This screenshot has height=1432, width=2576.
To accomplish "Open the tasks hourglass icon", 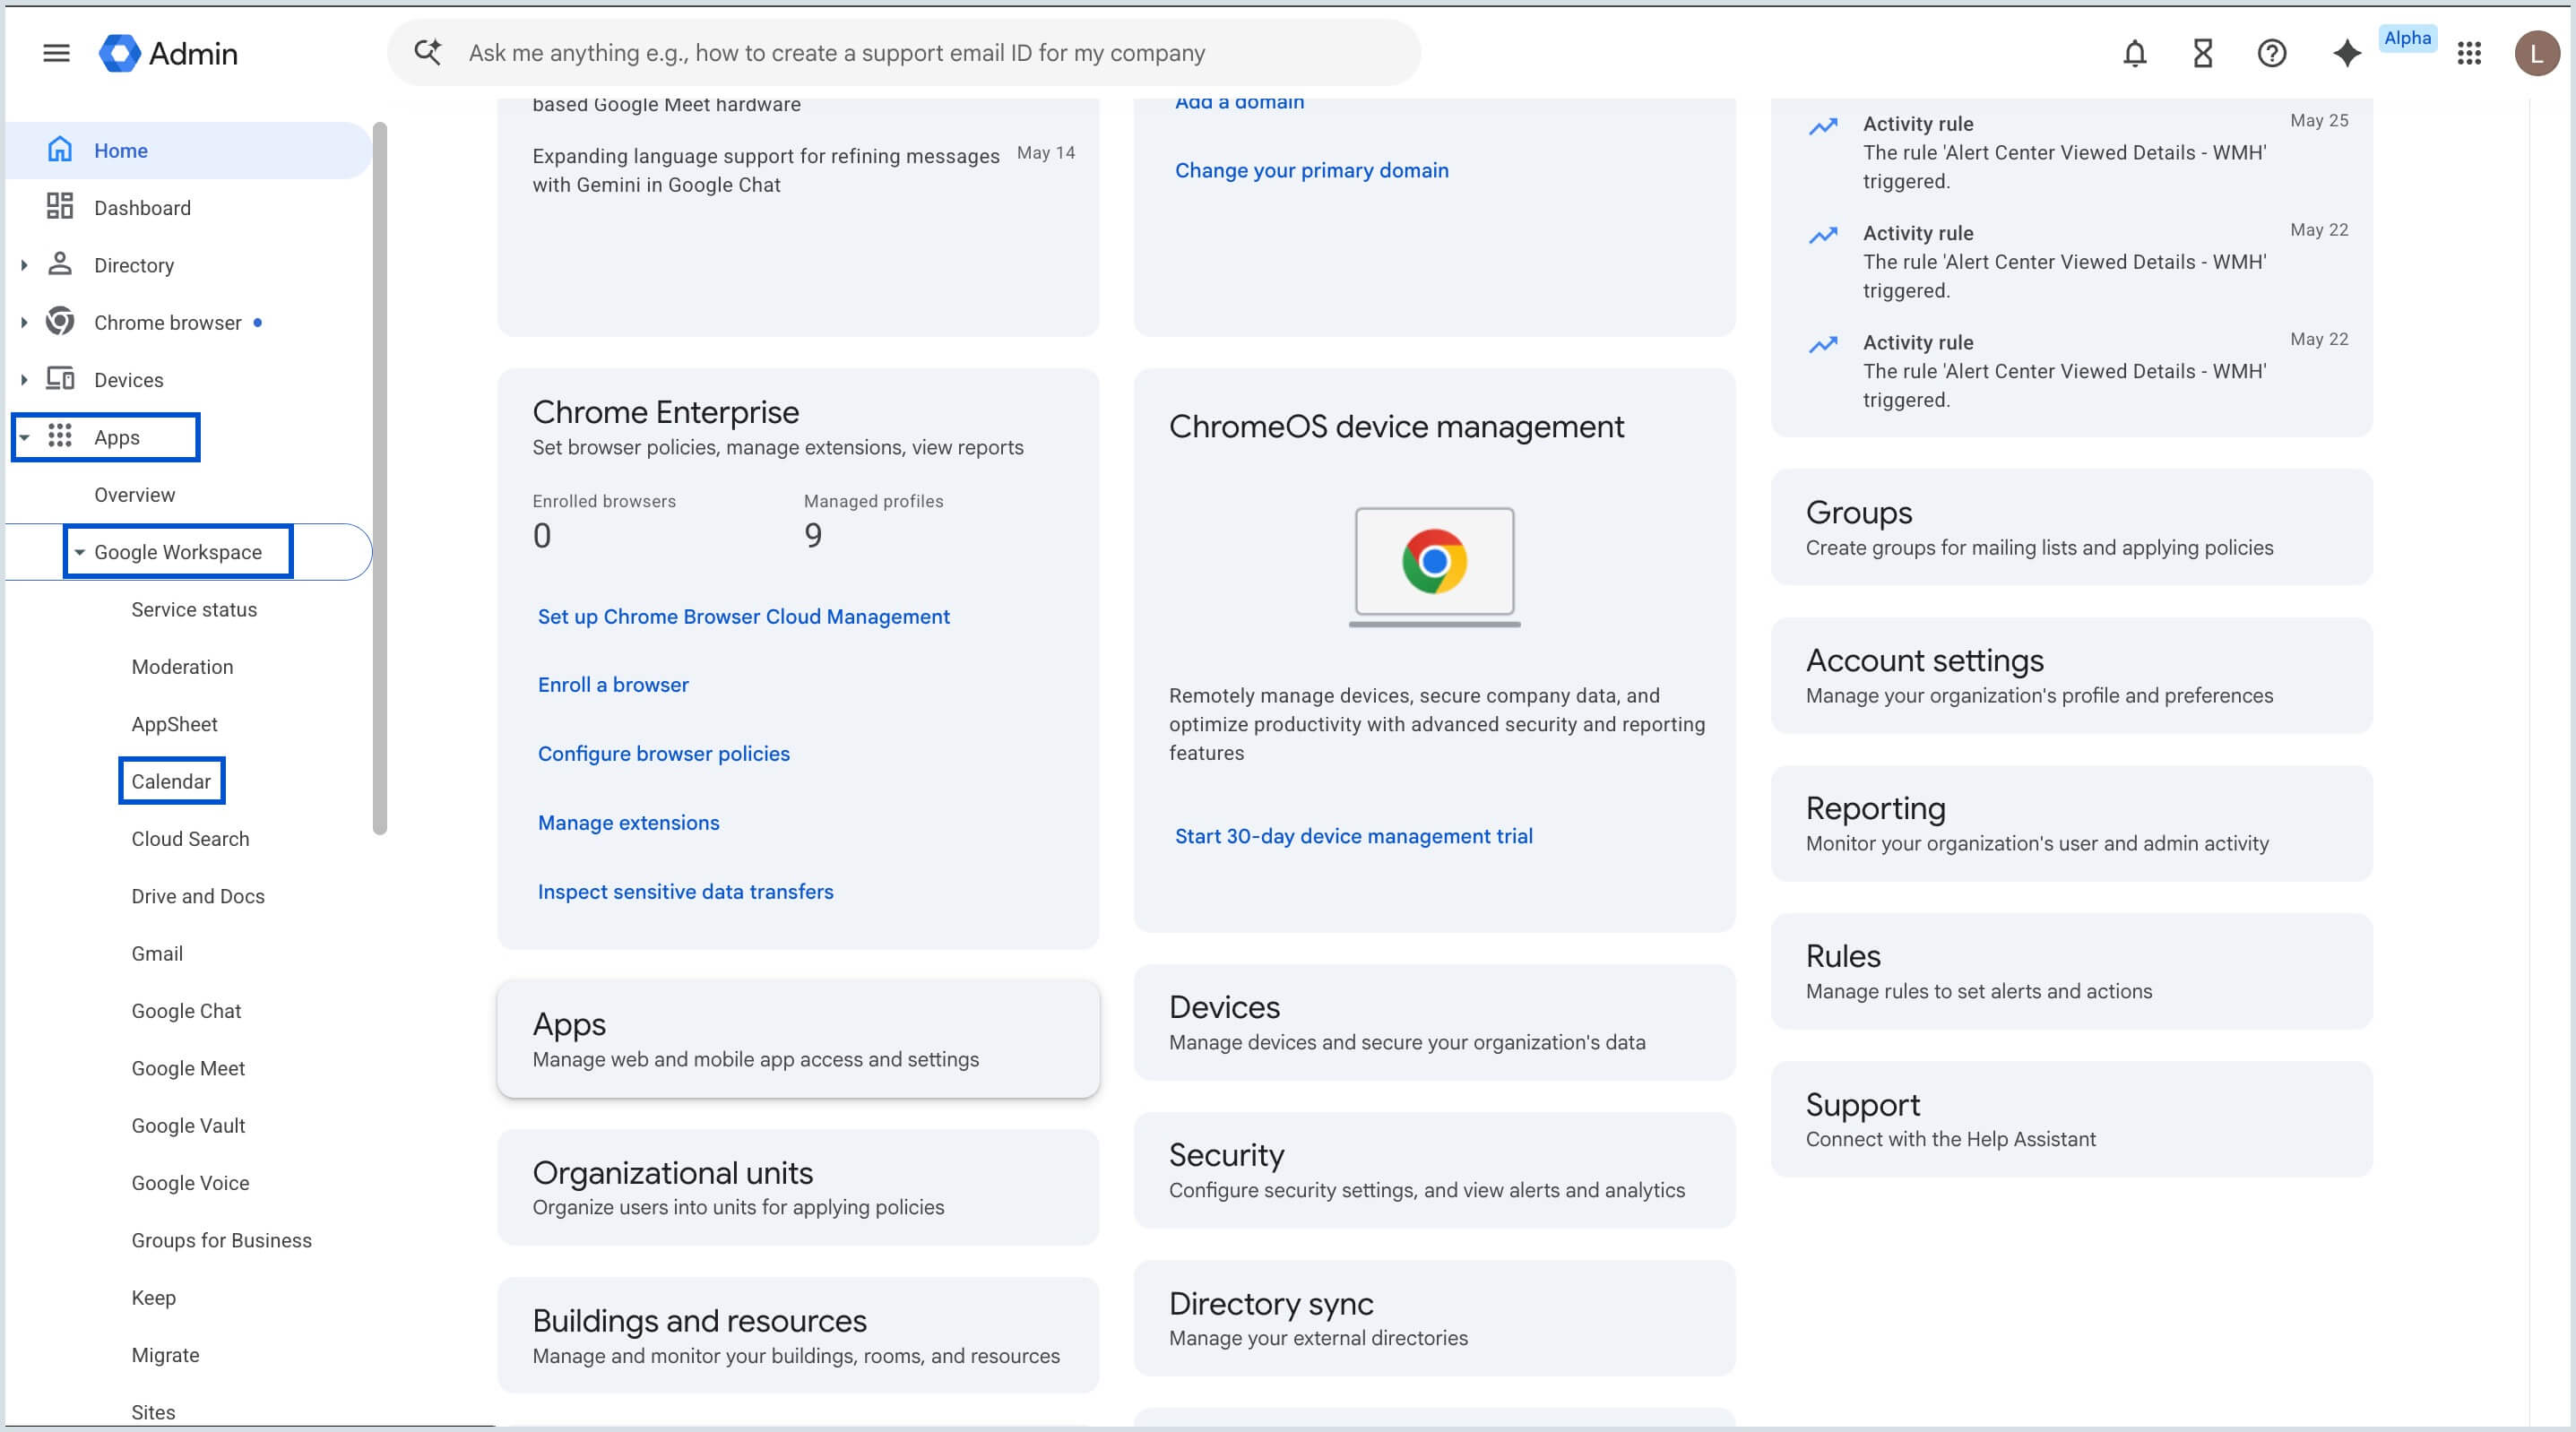I will [2202, 53].
